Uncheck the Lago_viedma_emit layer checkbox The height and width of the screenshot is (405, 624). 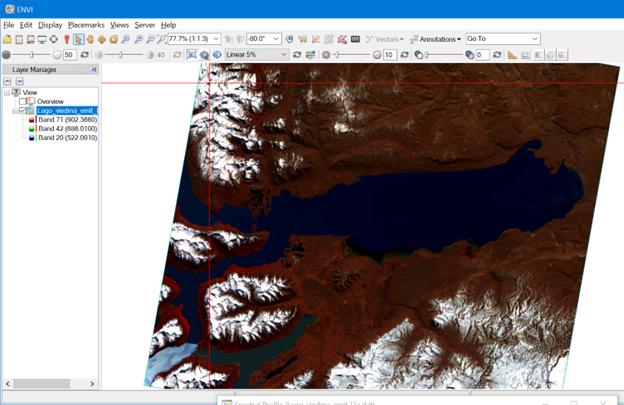[x=23, y=111]
